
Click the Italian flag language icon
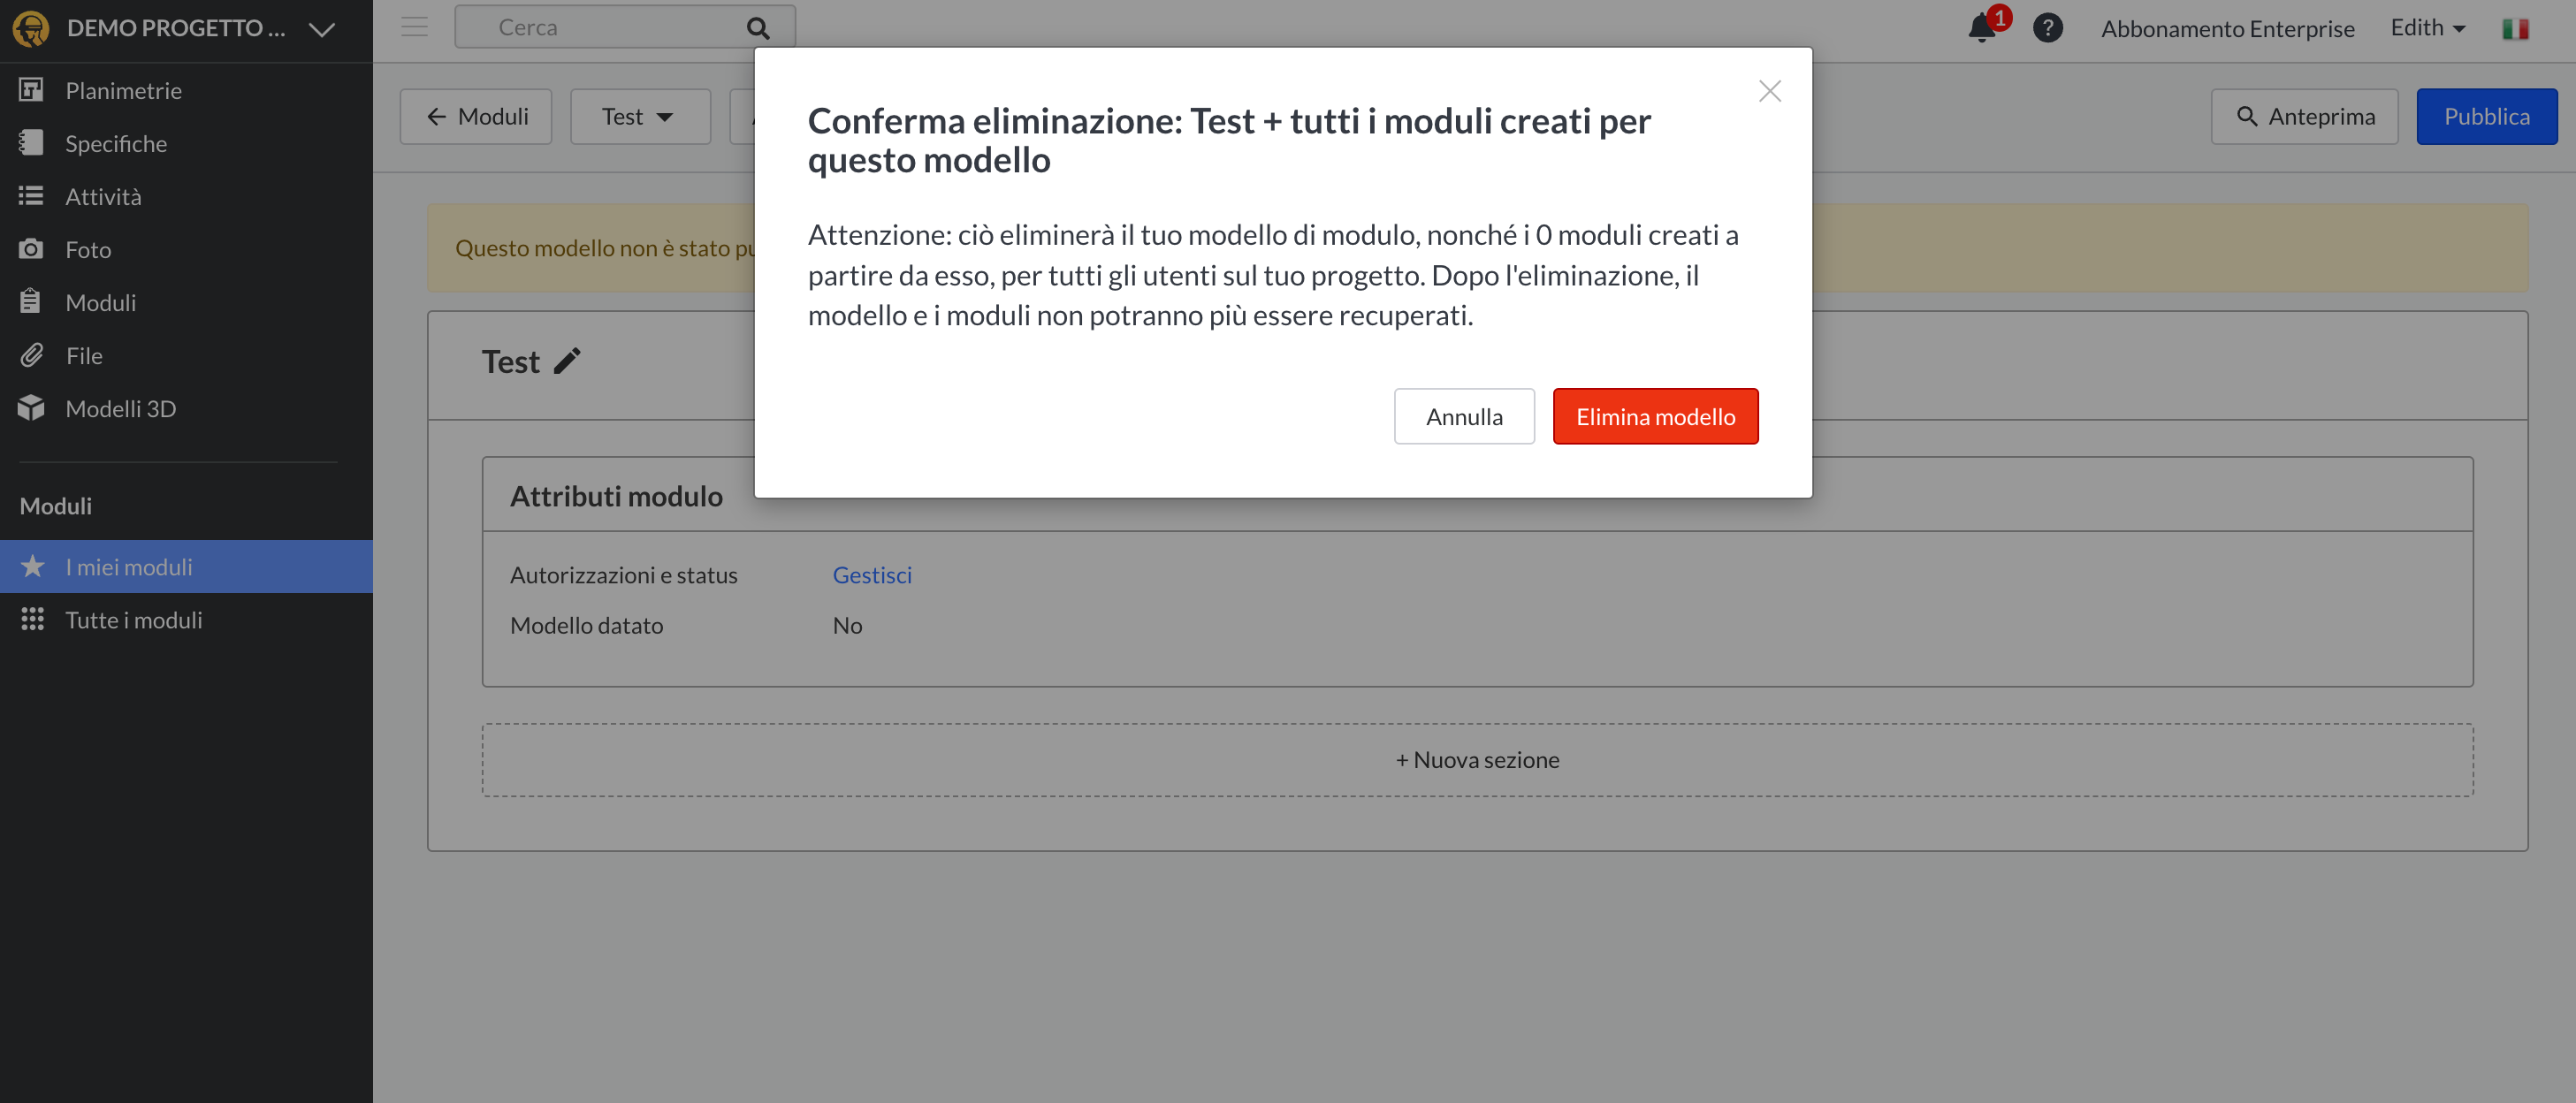pos(2514,29)
